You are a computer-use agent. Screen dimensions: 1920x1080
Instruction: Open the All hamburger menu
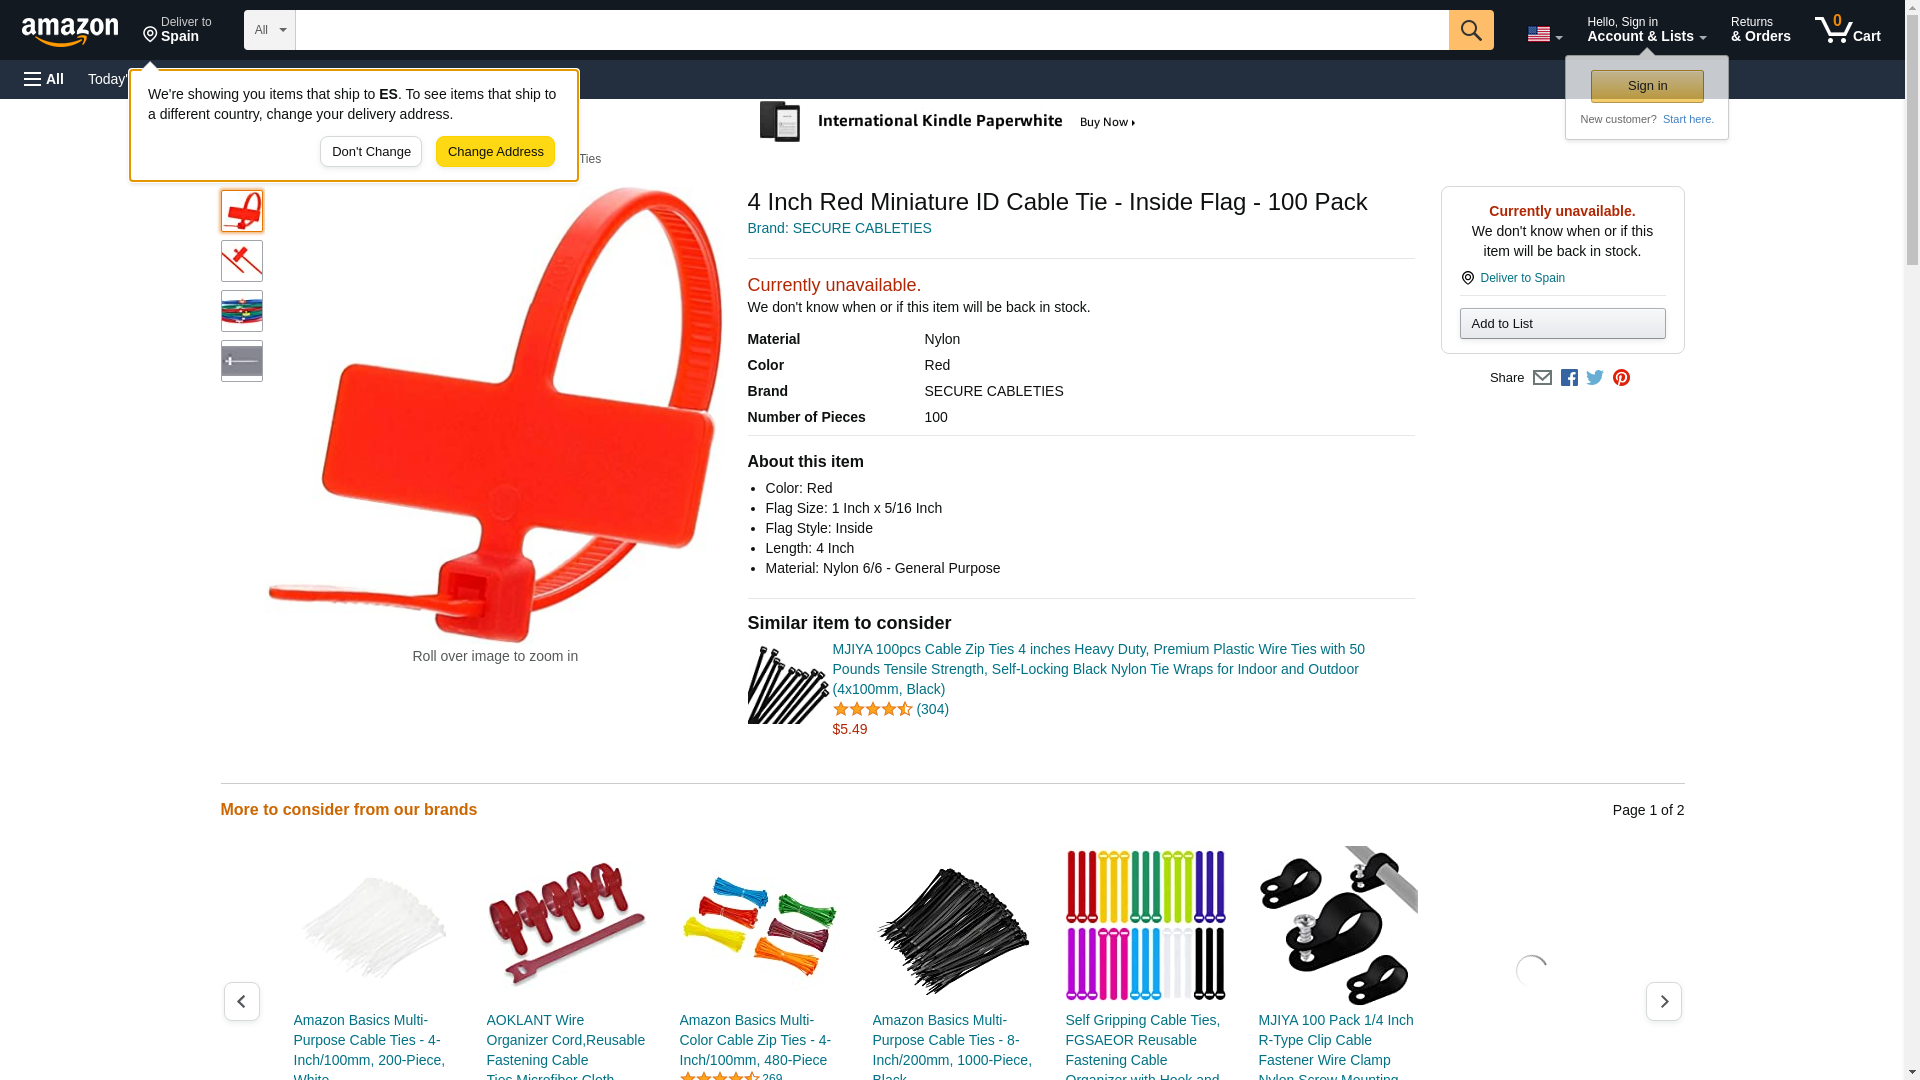[x=44, y=79]
